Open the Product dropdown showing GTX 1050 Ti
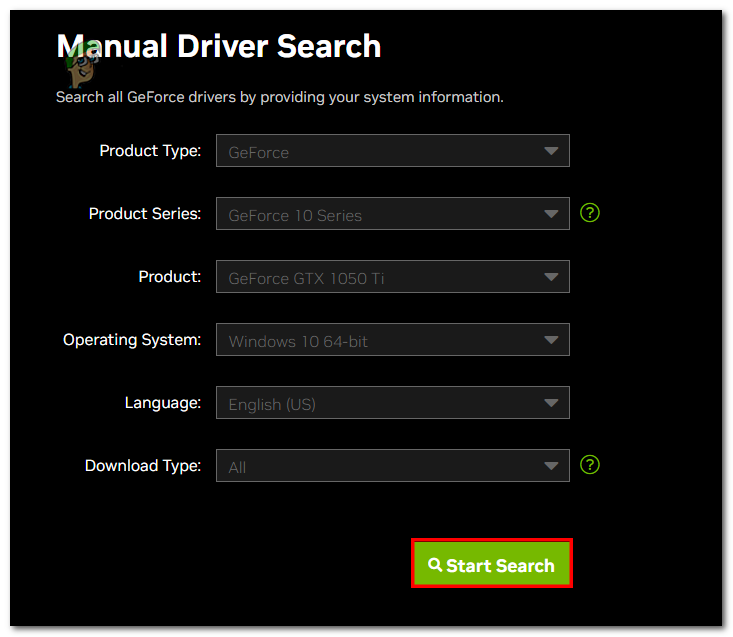This screenshot has height=637, width=733. [393, 277]
